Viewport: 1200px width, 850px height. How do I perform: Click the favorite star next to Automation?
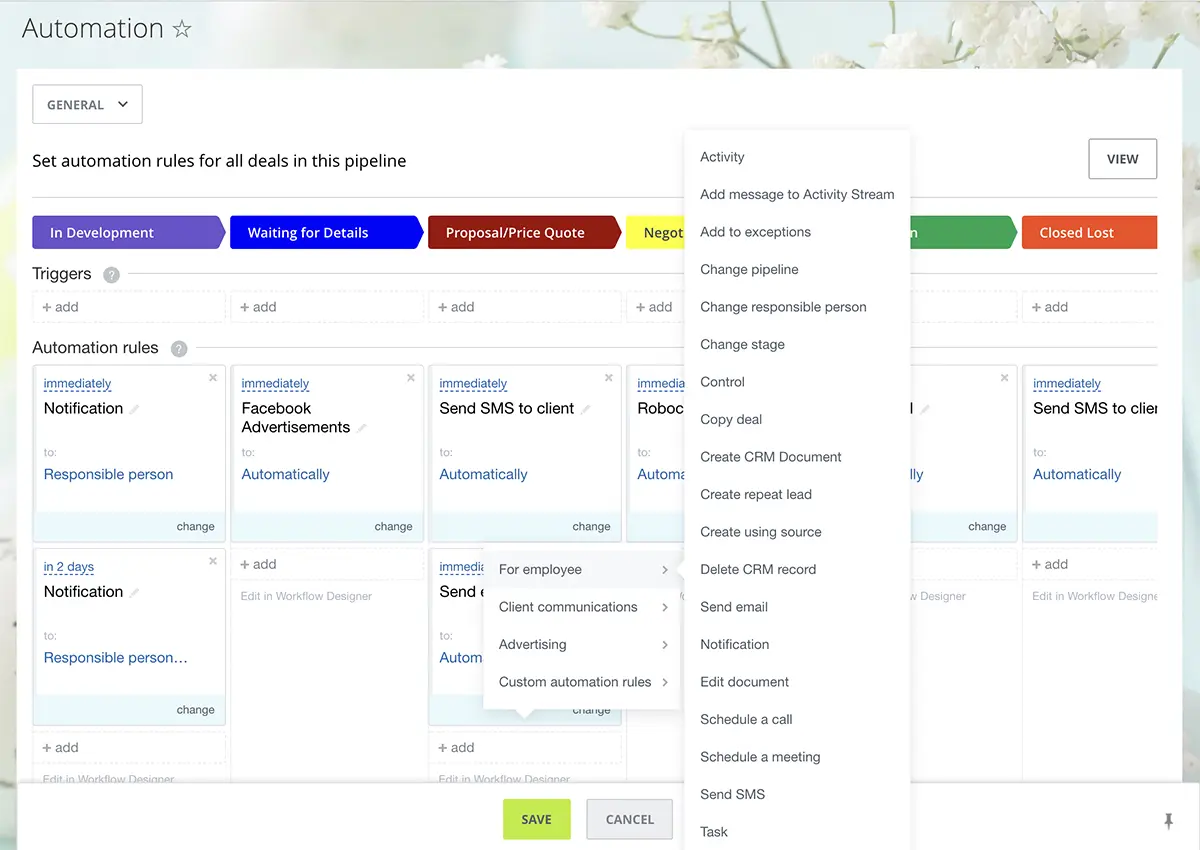coord(182,29)
